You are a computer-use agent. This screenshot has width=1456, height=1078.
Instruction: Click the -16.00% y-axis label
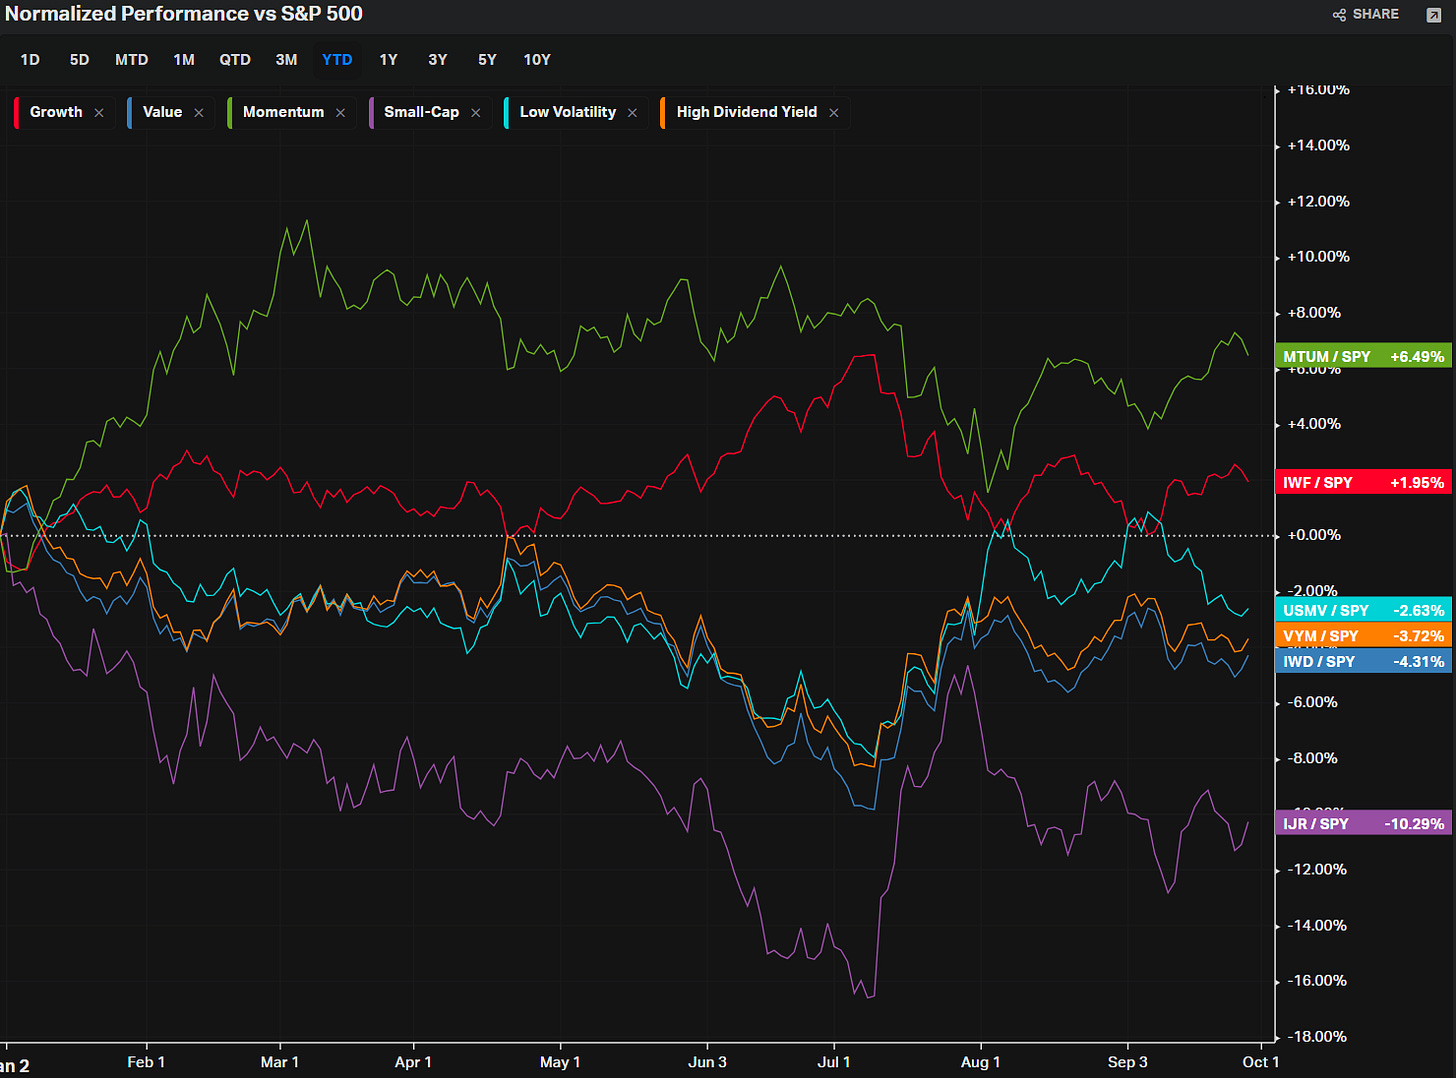click(1318, 980)
